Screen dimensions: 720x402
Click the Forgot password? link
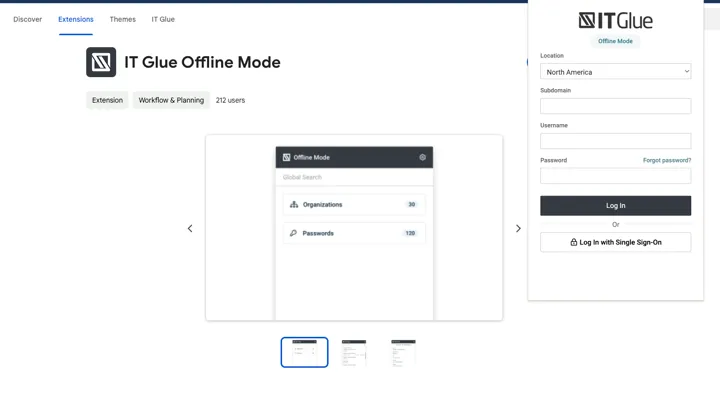click(x=666, y=160)
